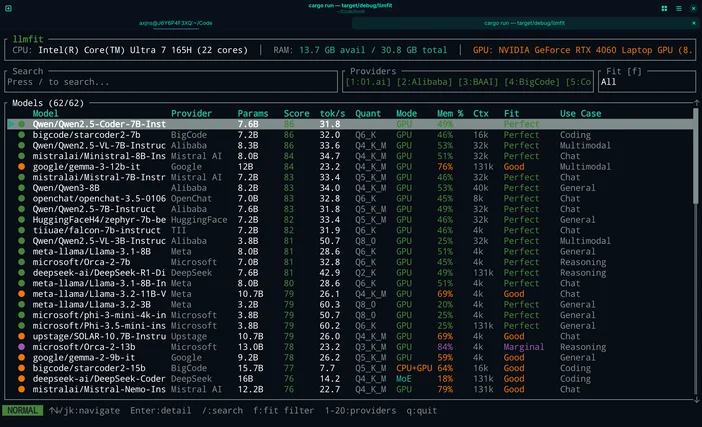Viewport: 702px width, 427px height.
Task: Toggle the Alibaba provider filter
Action: click(425, 82)
